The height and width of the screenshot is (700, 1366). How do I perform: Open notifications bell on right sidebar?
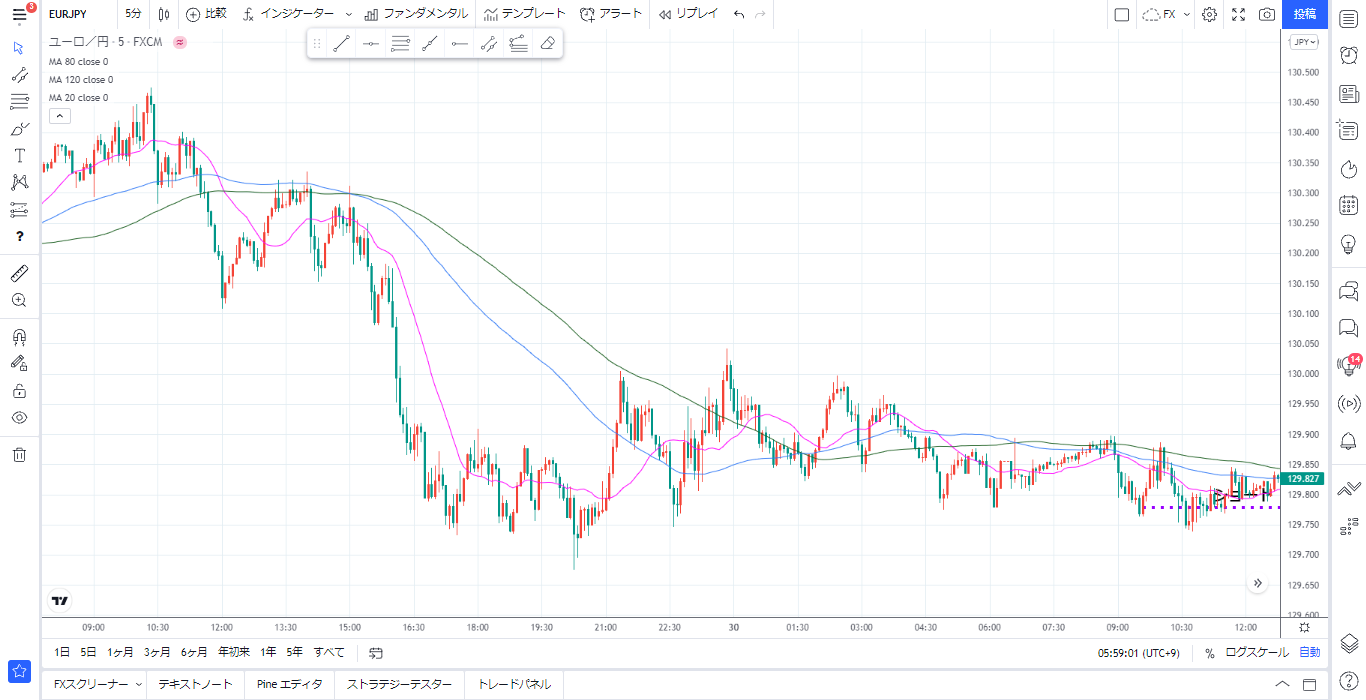coord(1348,441)
